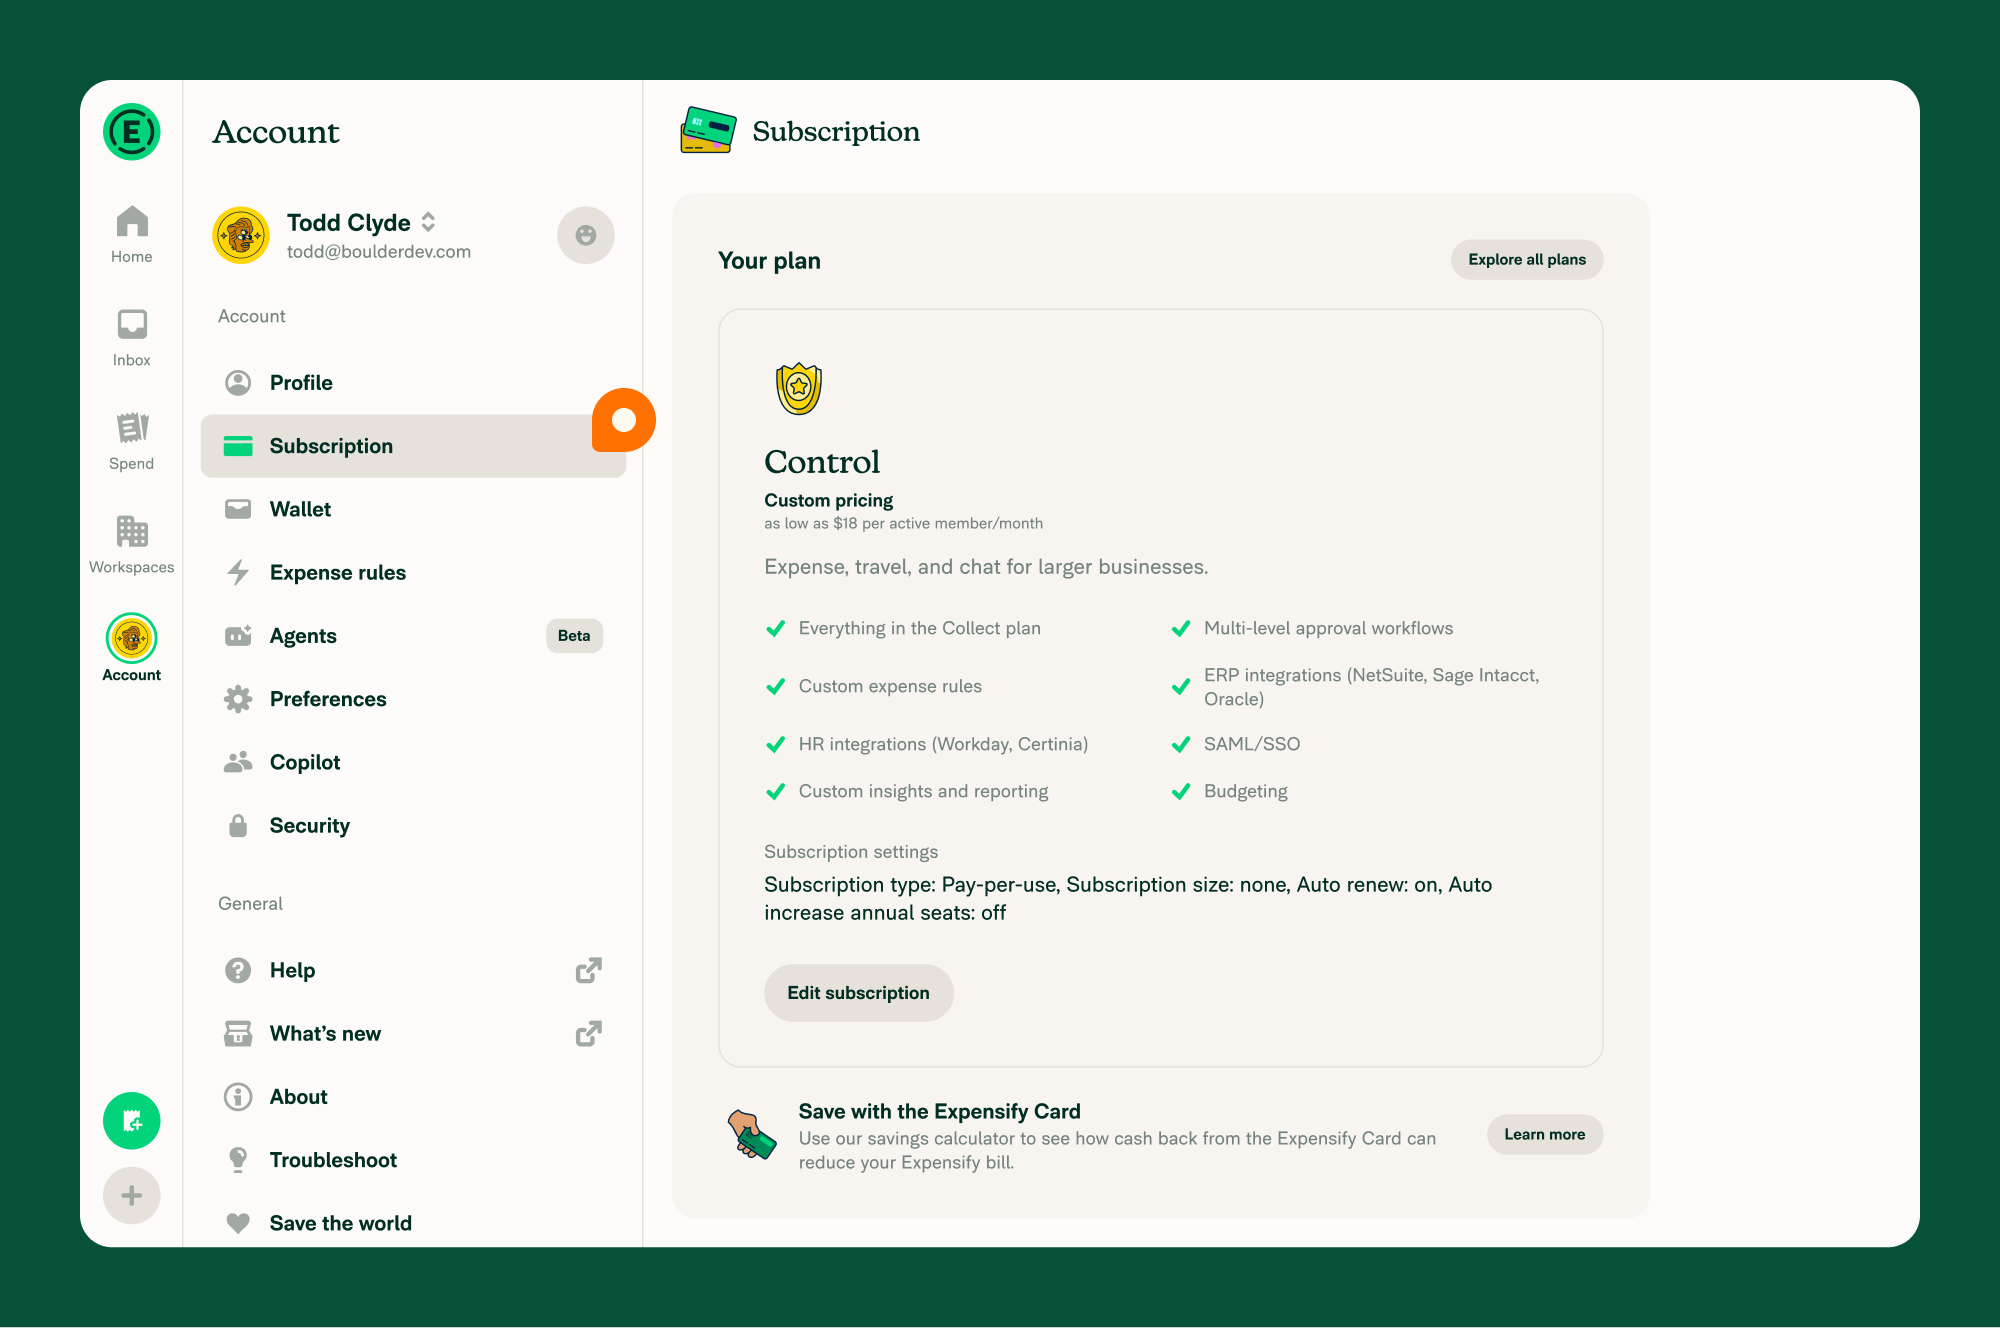Click the Wallet icon in the sidebar
The width and height of the screenshot is (2000, 1328).
coord(238,509)
